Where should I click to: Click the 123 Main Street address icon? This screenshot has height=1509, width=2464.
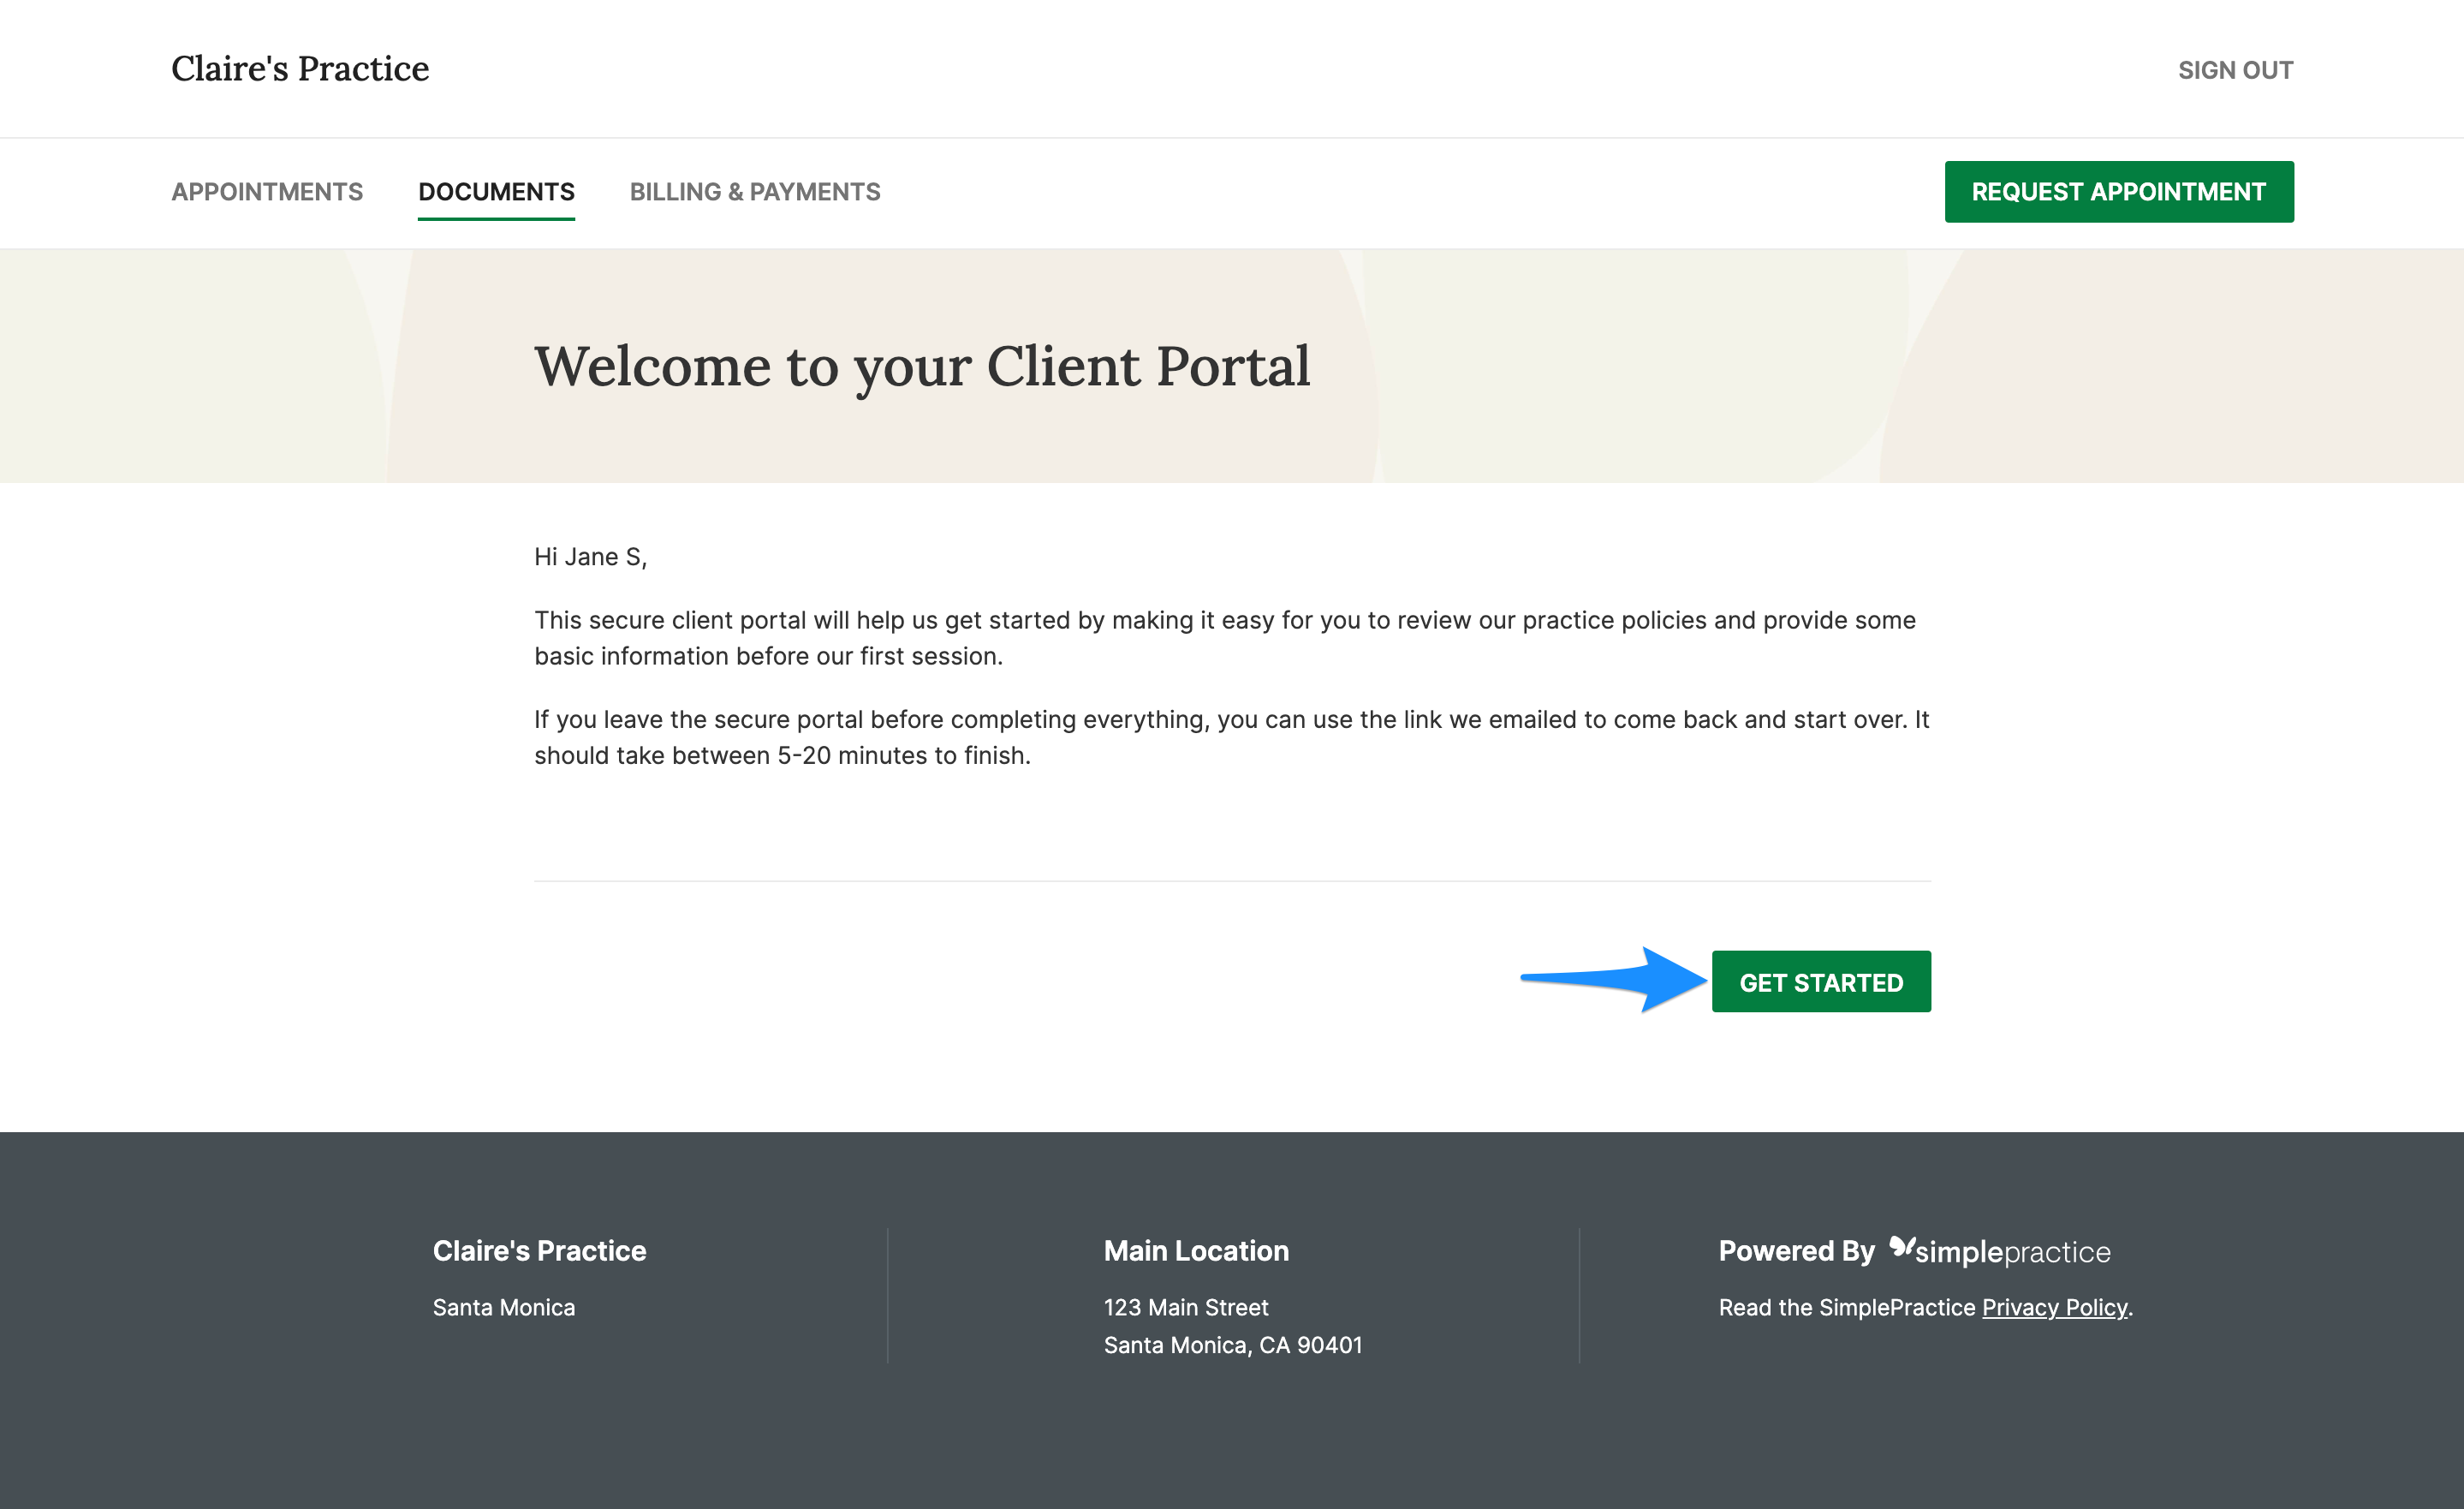(1188, 1307)
